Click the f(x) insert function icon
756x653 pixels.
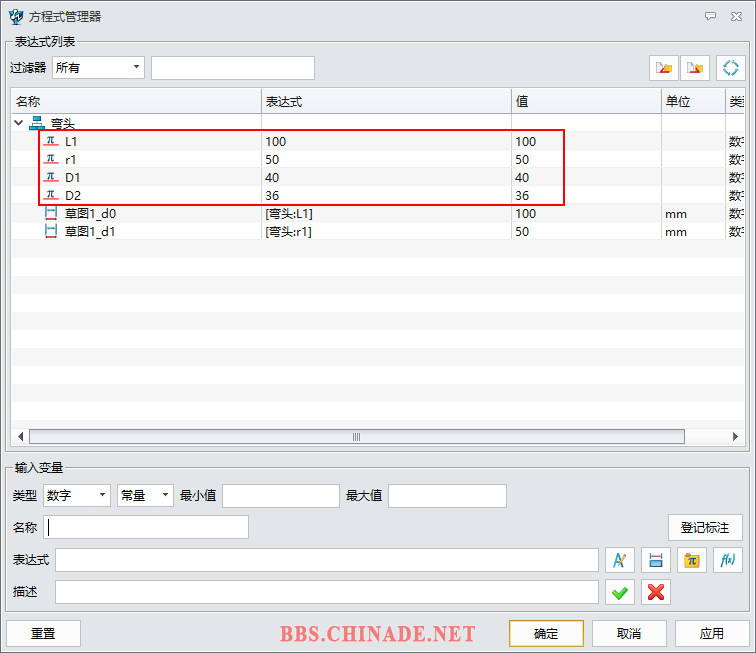point(728,560)
